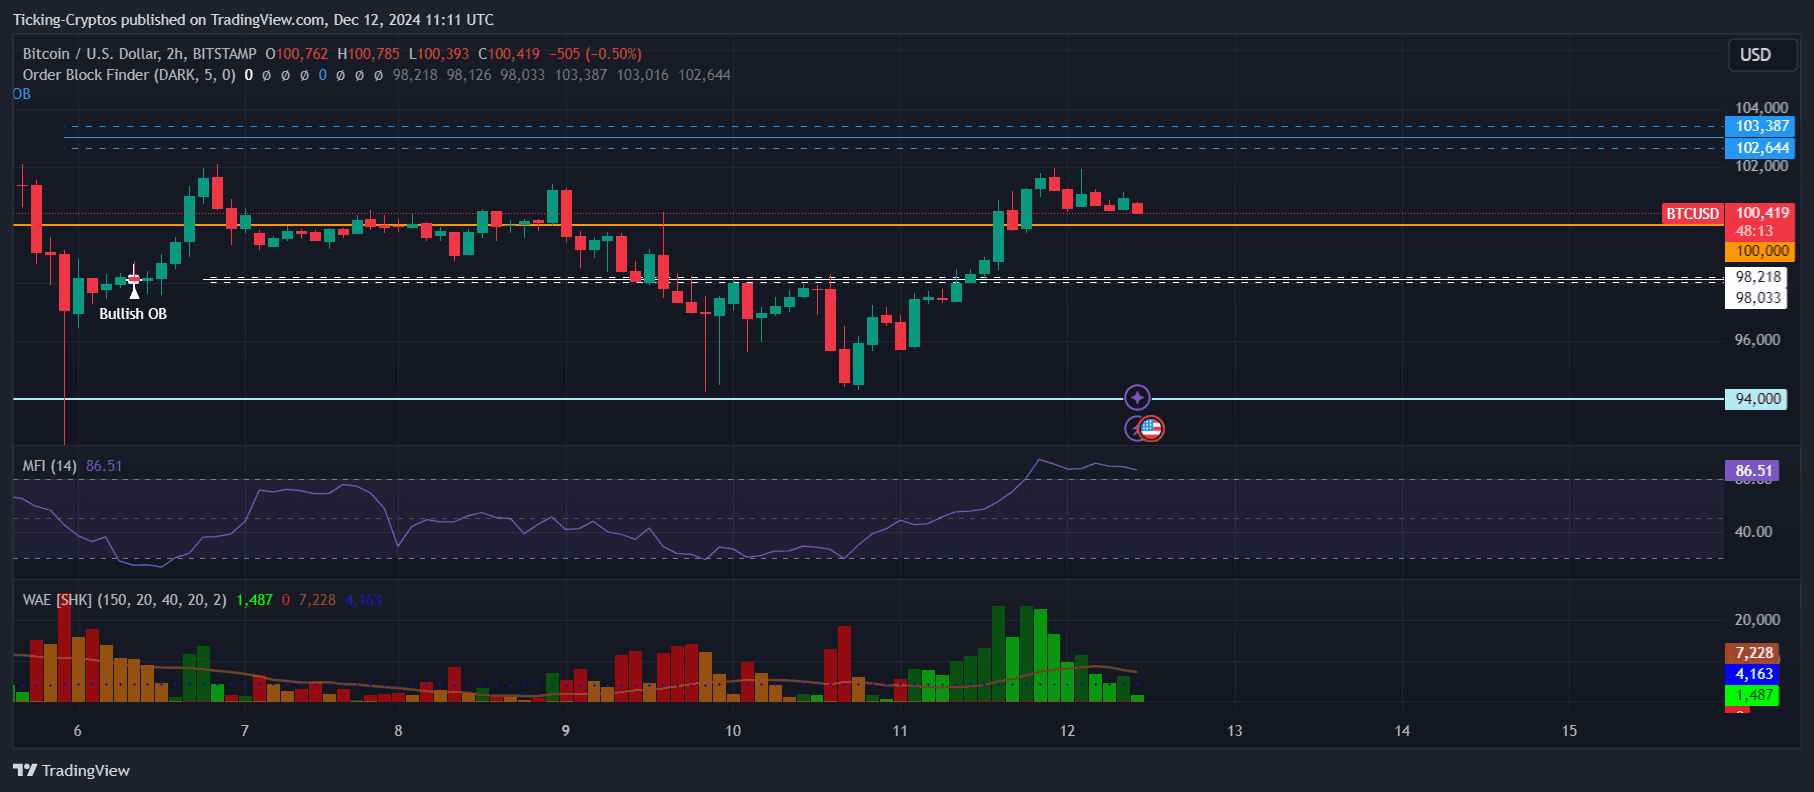Image resolution: width=1814 pixels, height=792 pixels.
Task: Click the 20,000 WAE scale value
Action: click(1757, 620)
